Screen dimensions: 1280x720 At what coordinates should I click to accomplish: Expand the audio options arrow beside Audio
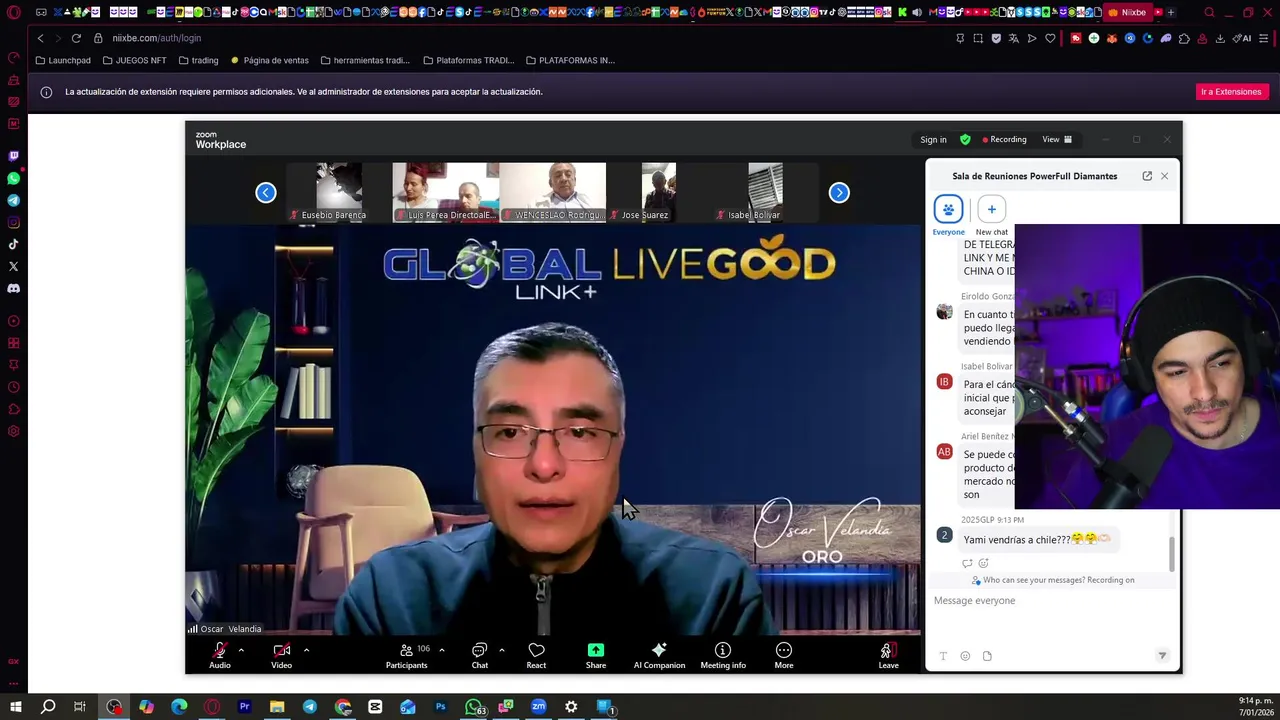241,650
